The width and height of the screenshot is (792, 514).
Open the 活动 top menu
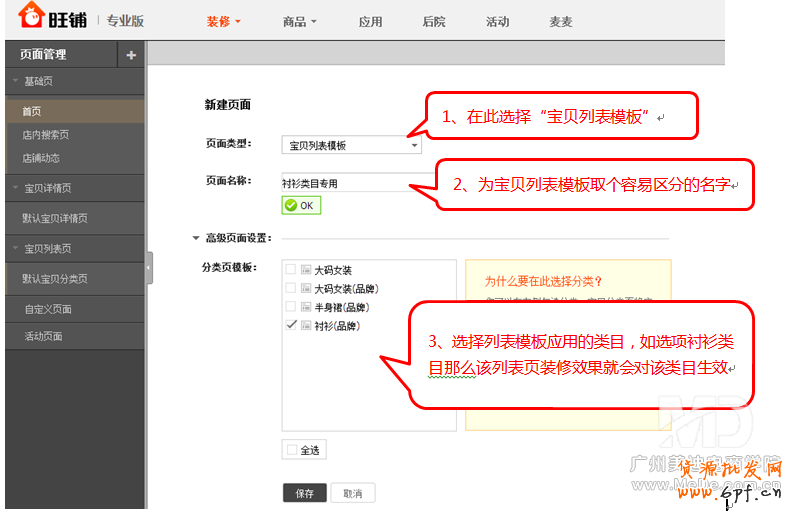click(x=498, y=22)
